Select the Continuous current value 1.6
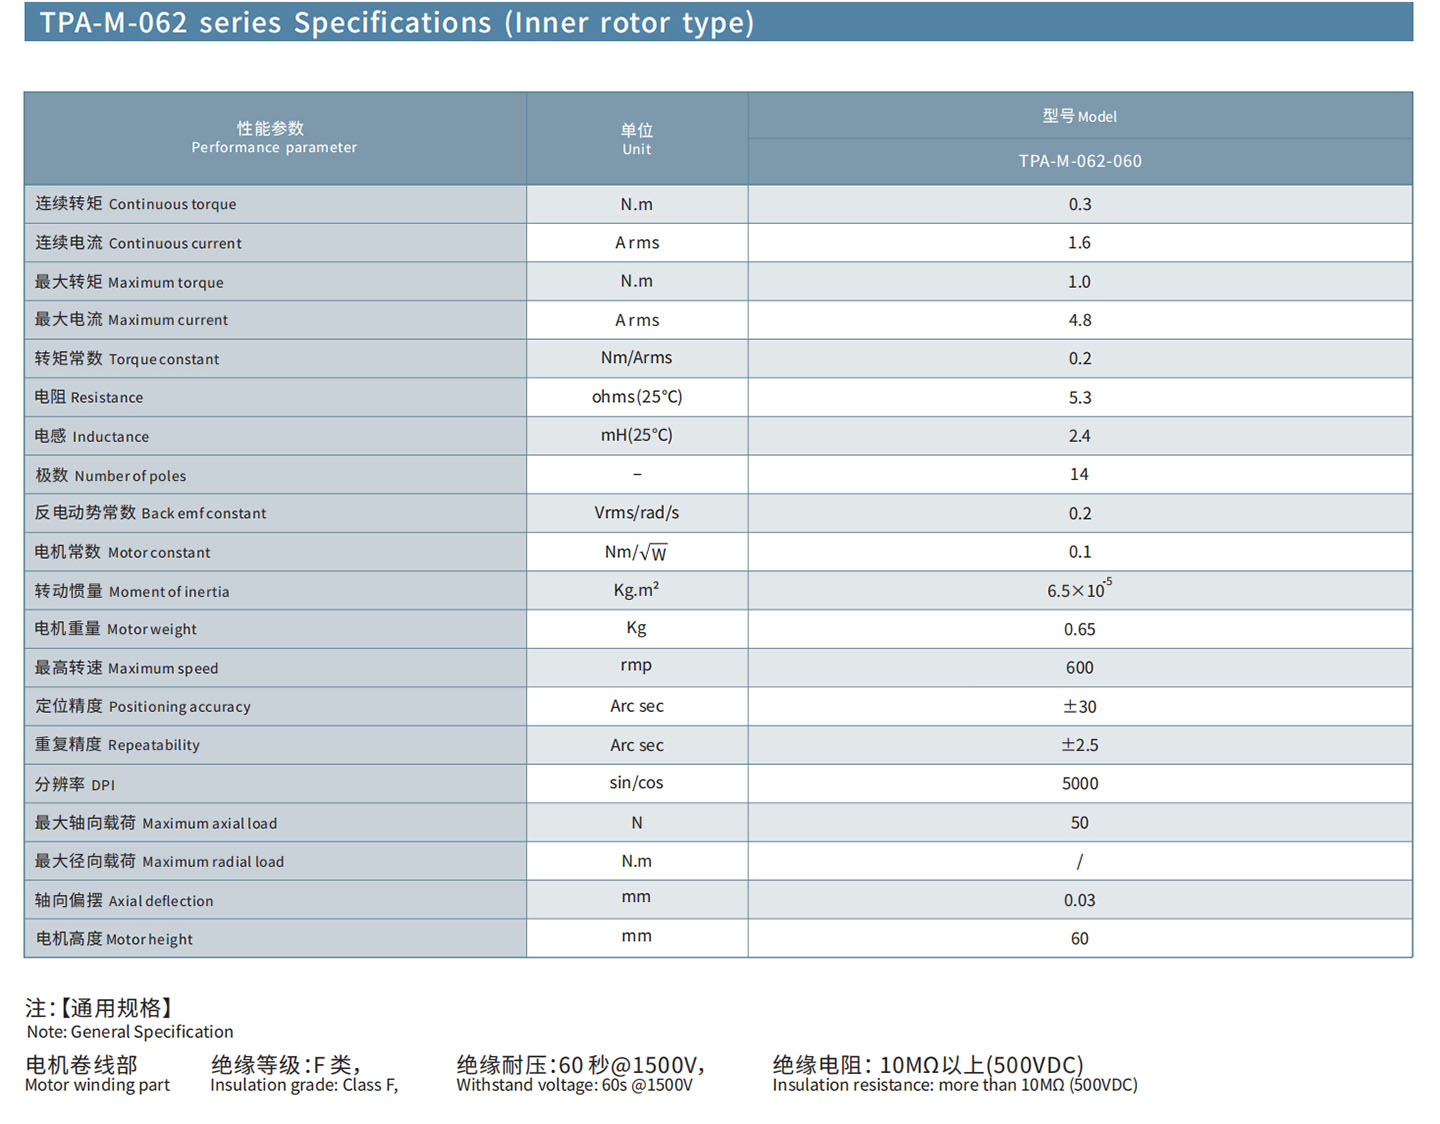 [1079, 243]
